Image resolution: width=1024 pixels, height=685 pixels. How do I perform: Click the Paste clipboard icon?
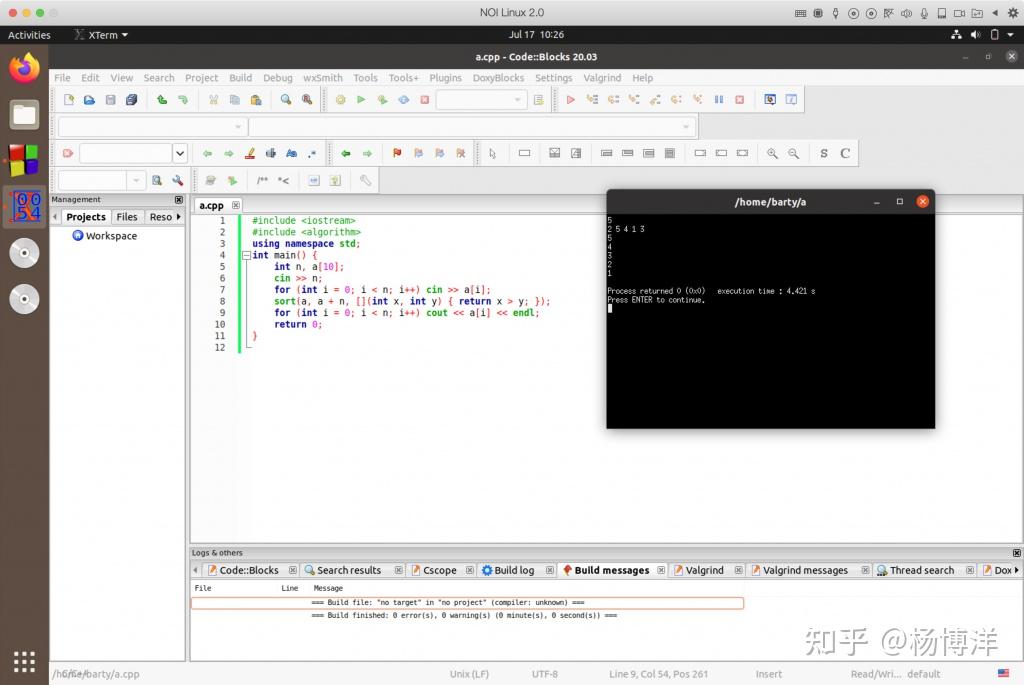(x=255, y=100)
